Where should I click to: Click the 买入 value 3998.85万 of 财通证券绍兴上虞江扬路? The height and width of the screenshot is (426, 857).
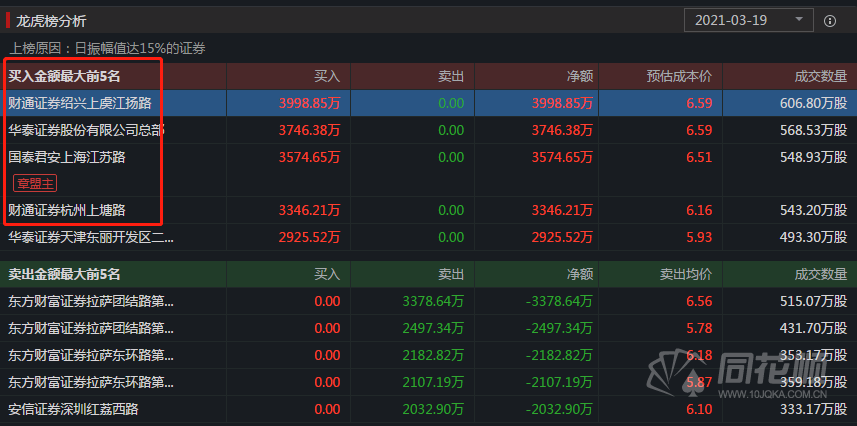(309, 103)
